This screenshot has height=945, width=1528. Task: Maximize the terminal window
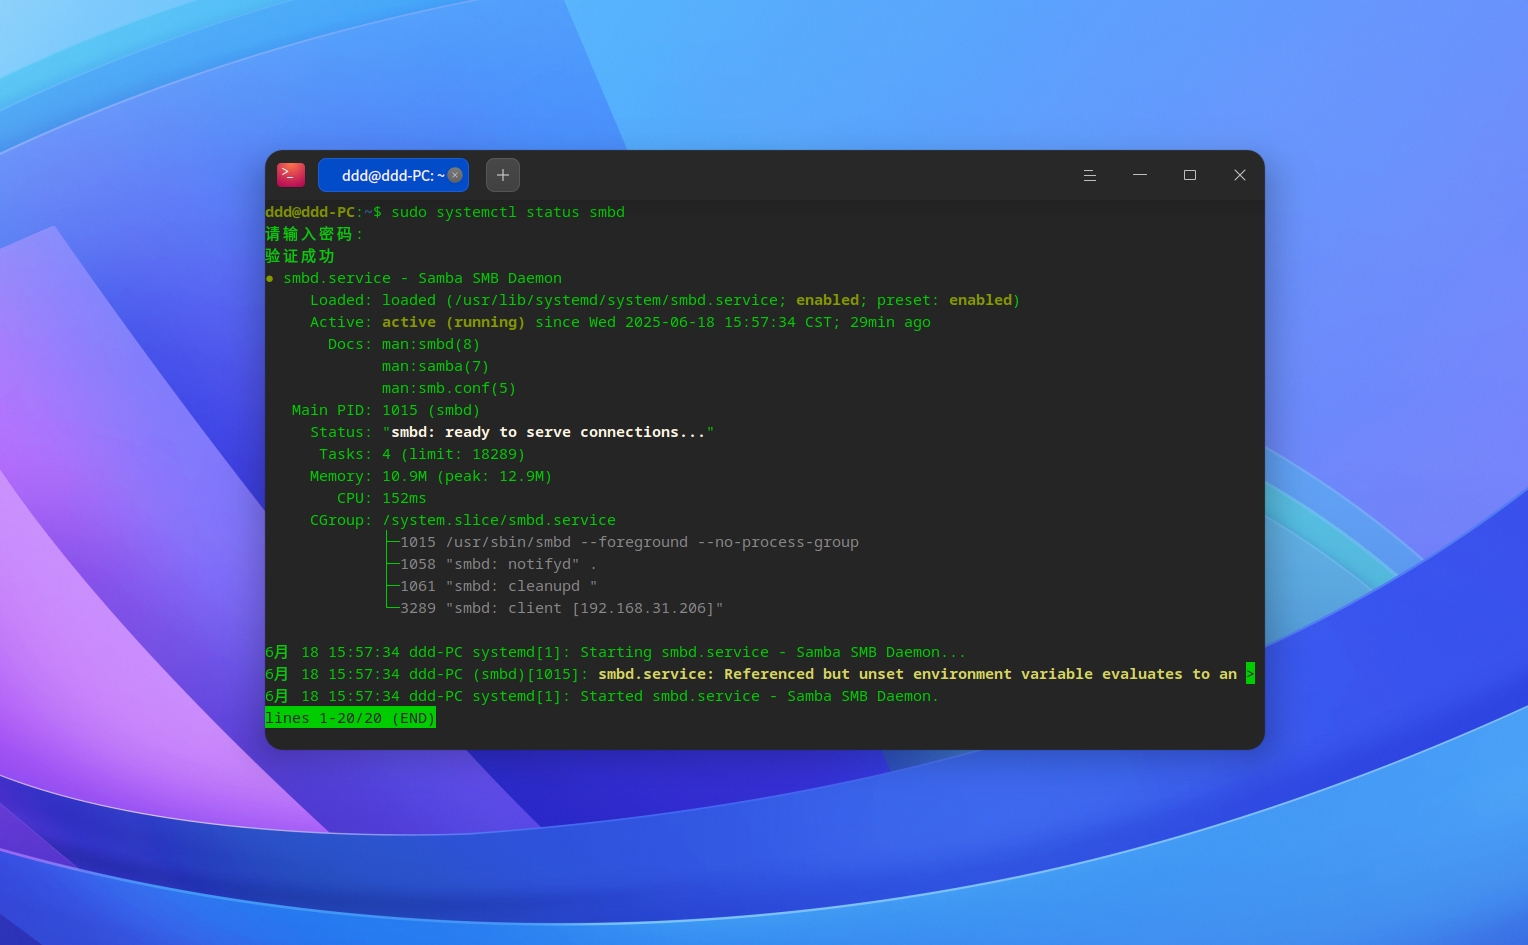[1190, 175]
